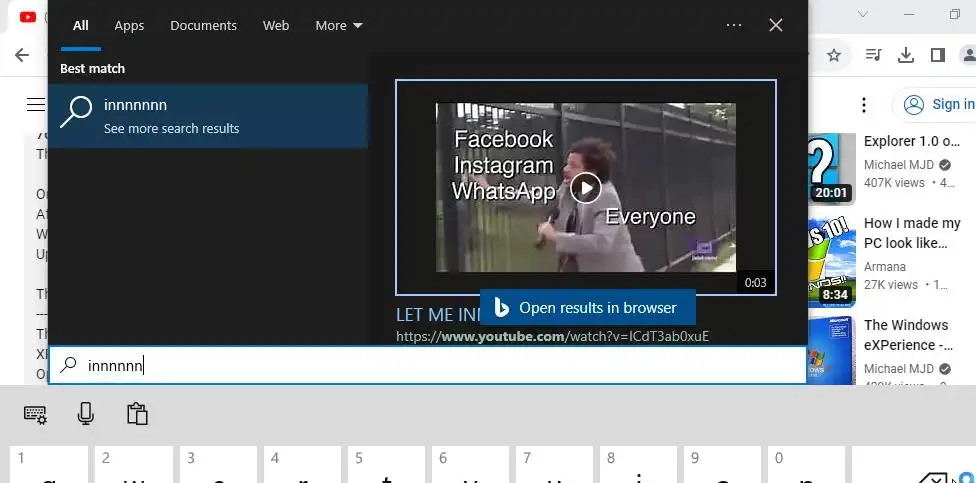Tap the 1 / q key

coord(49,464)
